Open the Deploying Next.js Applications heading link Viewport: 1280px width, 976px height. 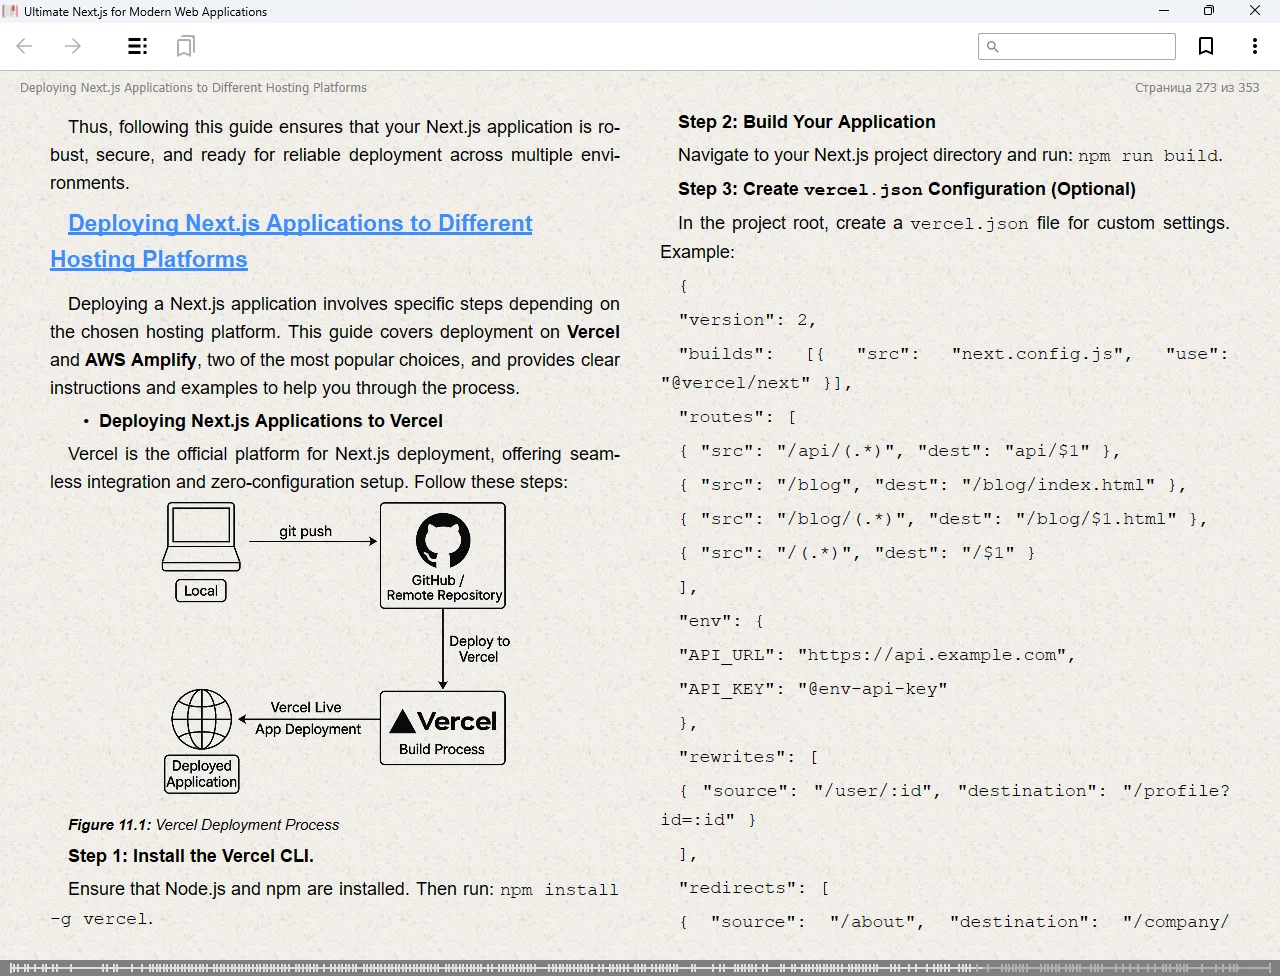click(300, 224)
